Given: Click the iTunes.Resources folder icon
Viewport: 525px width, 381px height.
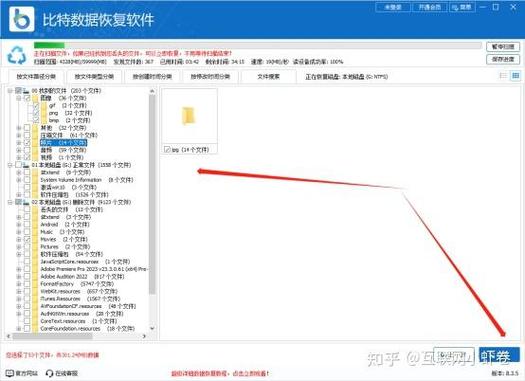Looking at the screenshot, I should click(x=35, y=299).
